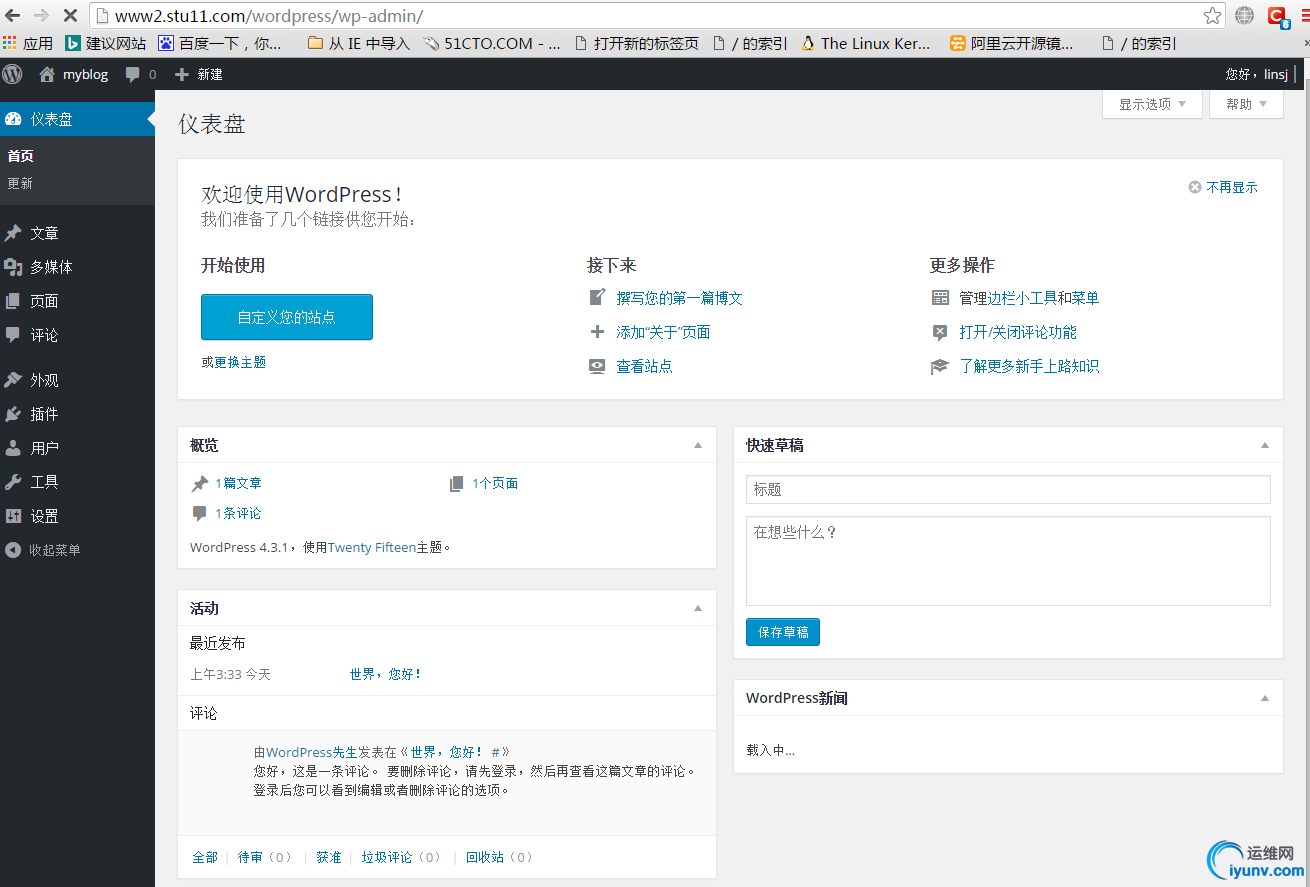Select the 更新 submenu item
The width and height of the screenshot is (1310, 887).
click(20, 183)
